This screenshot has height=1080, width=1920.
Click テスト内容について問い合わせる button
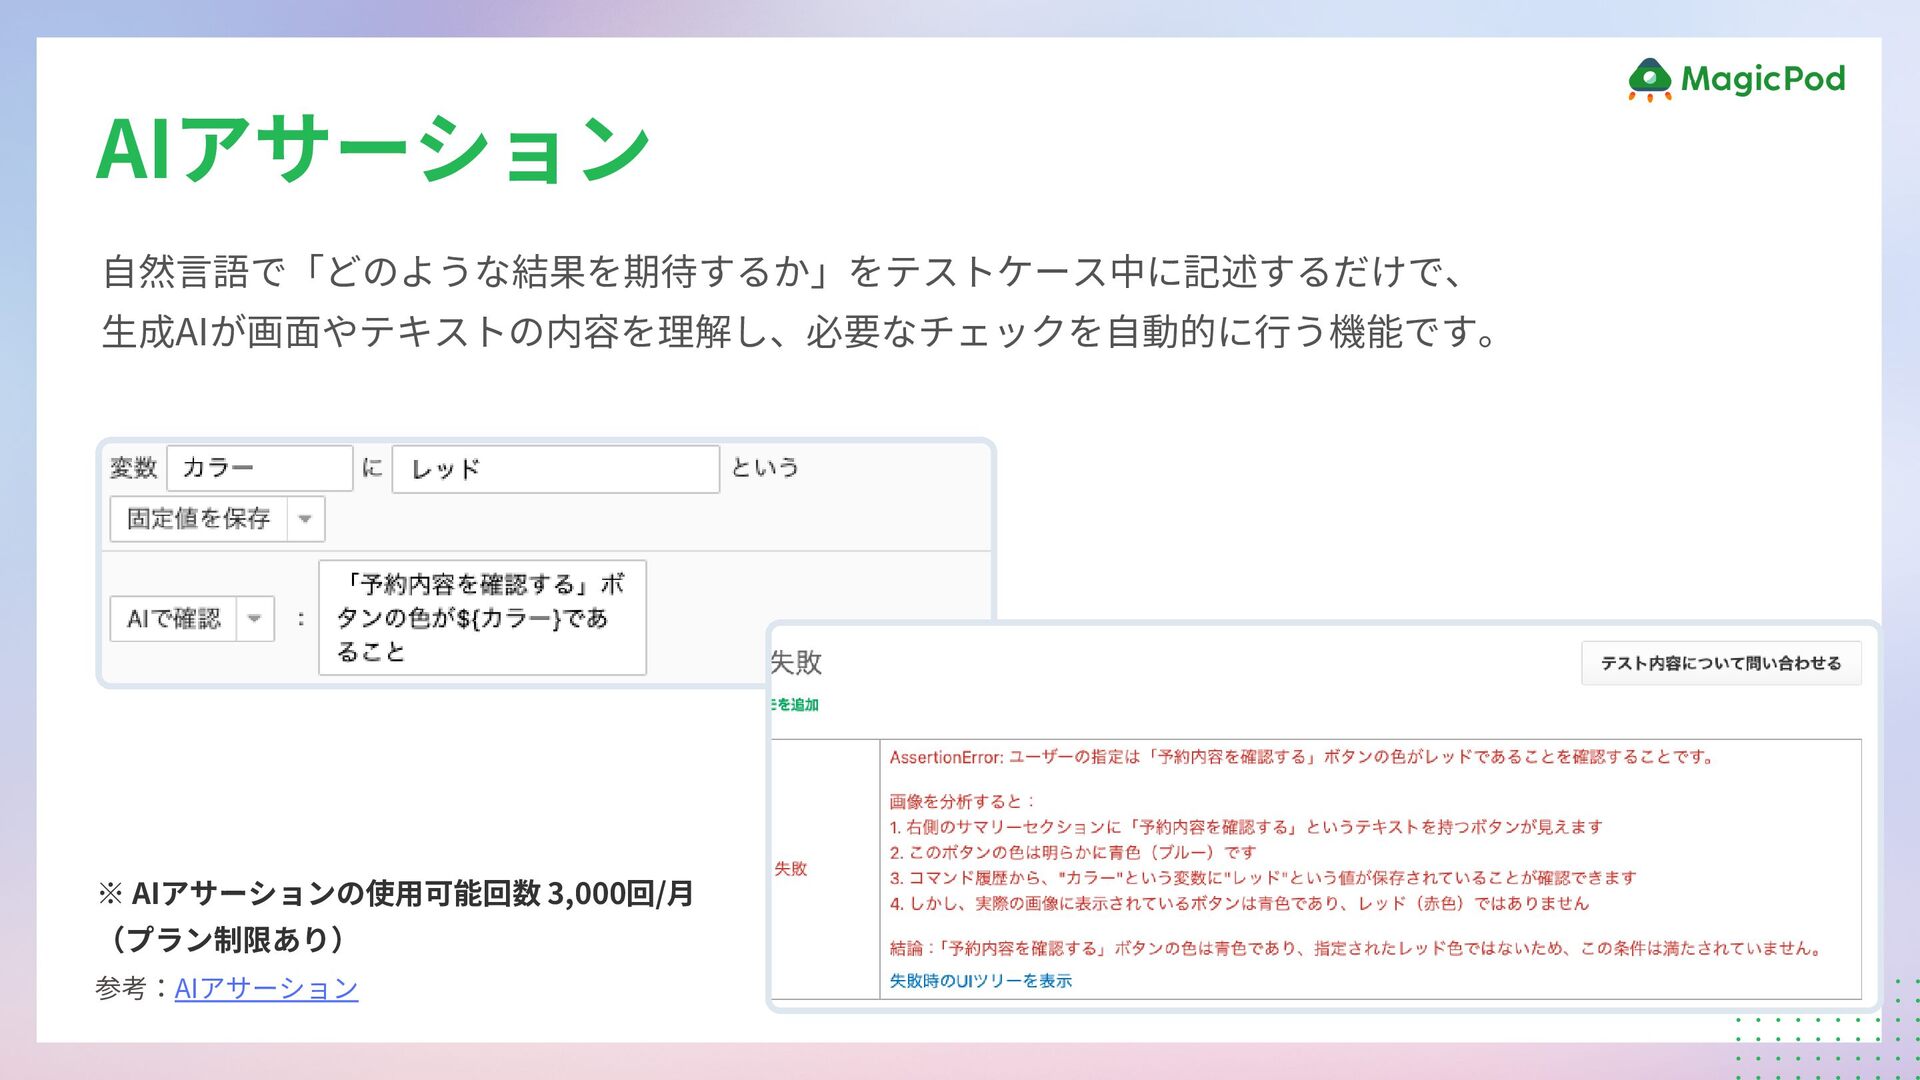pos(1720,663)
